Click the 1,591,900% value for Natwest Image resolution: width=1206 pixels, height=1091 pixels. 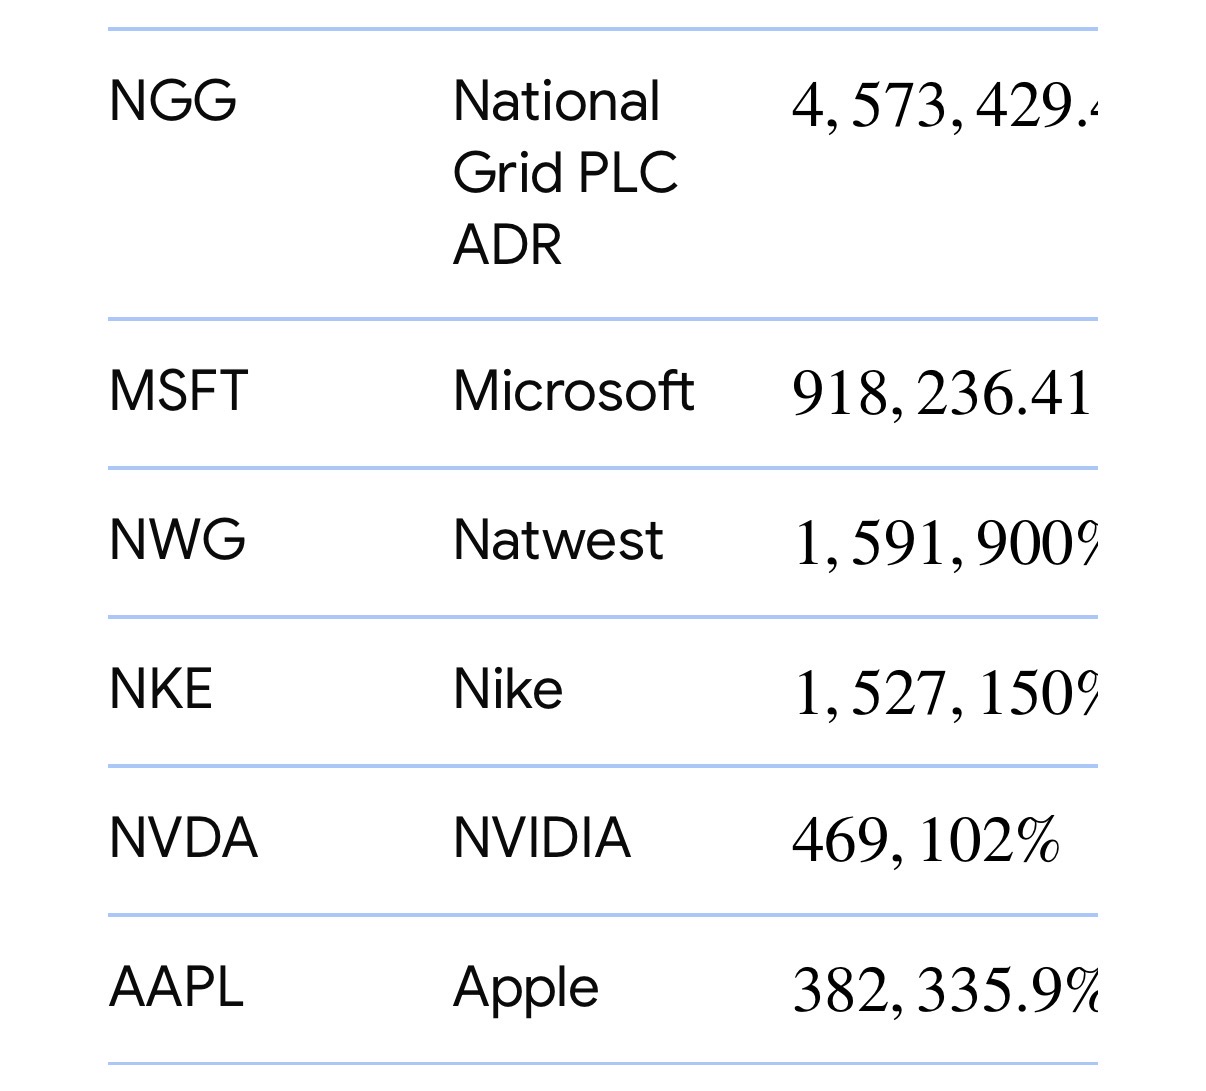944,545
